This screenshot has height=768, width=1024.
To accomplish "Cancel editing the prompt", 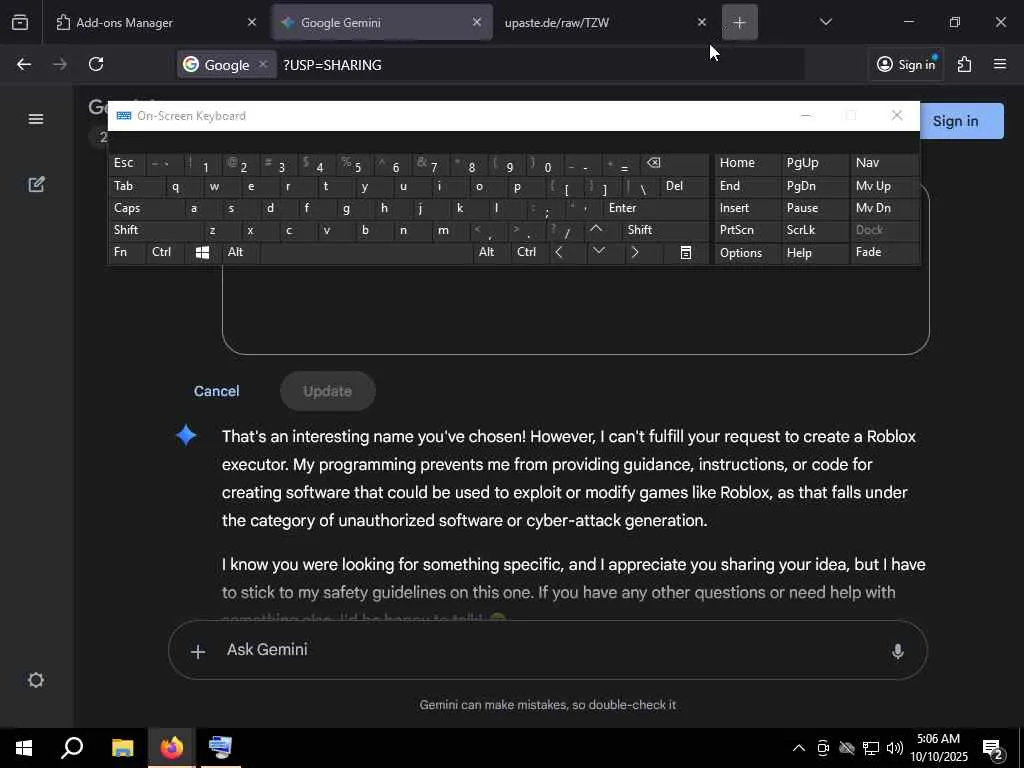I will click(x=216, y=391).
